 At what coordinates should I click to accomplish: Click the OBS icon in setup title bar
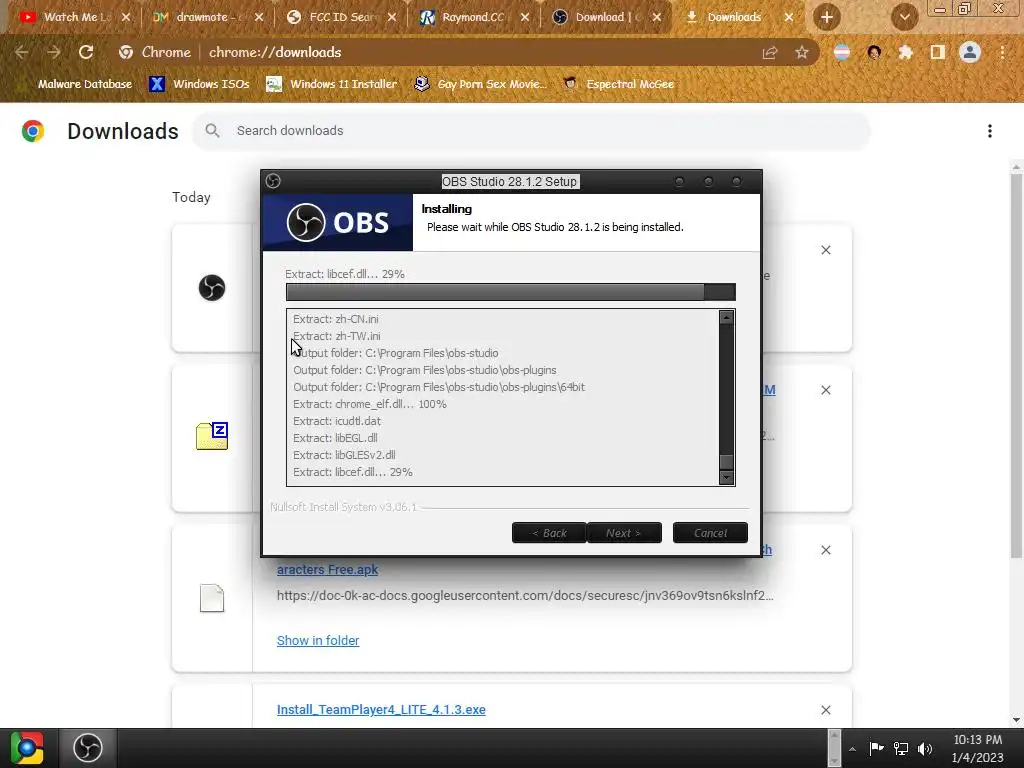pos(273,181)
